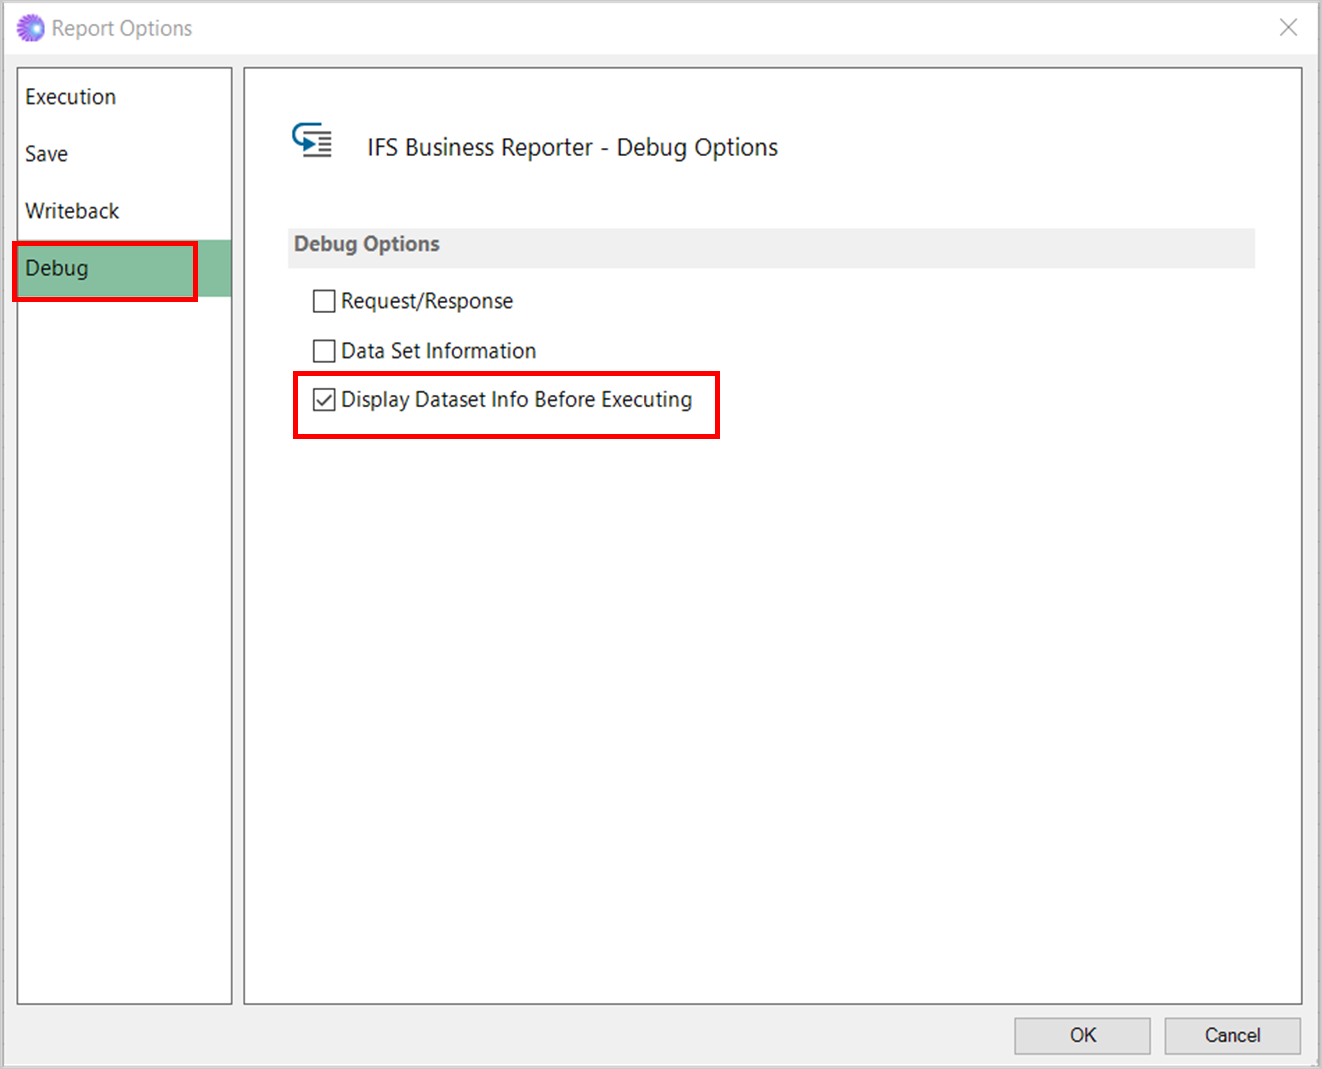Click the IFS Business Reporter - Debug Options heading
The image size is (1322, 1069).
[572, 147]
